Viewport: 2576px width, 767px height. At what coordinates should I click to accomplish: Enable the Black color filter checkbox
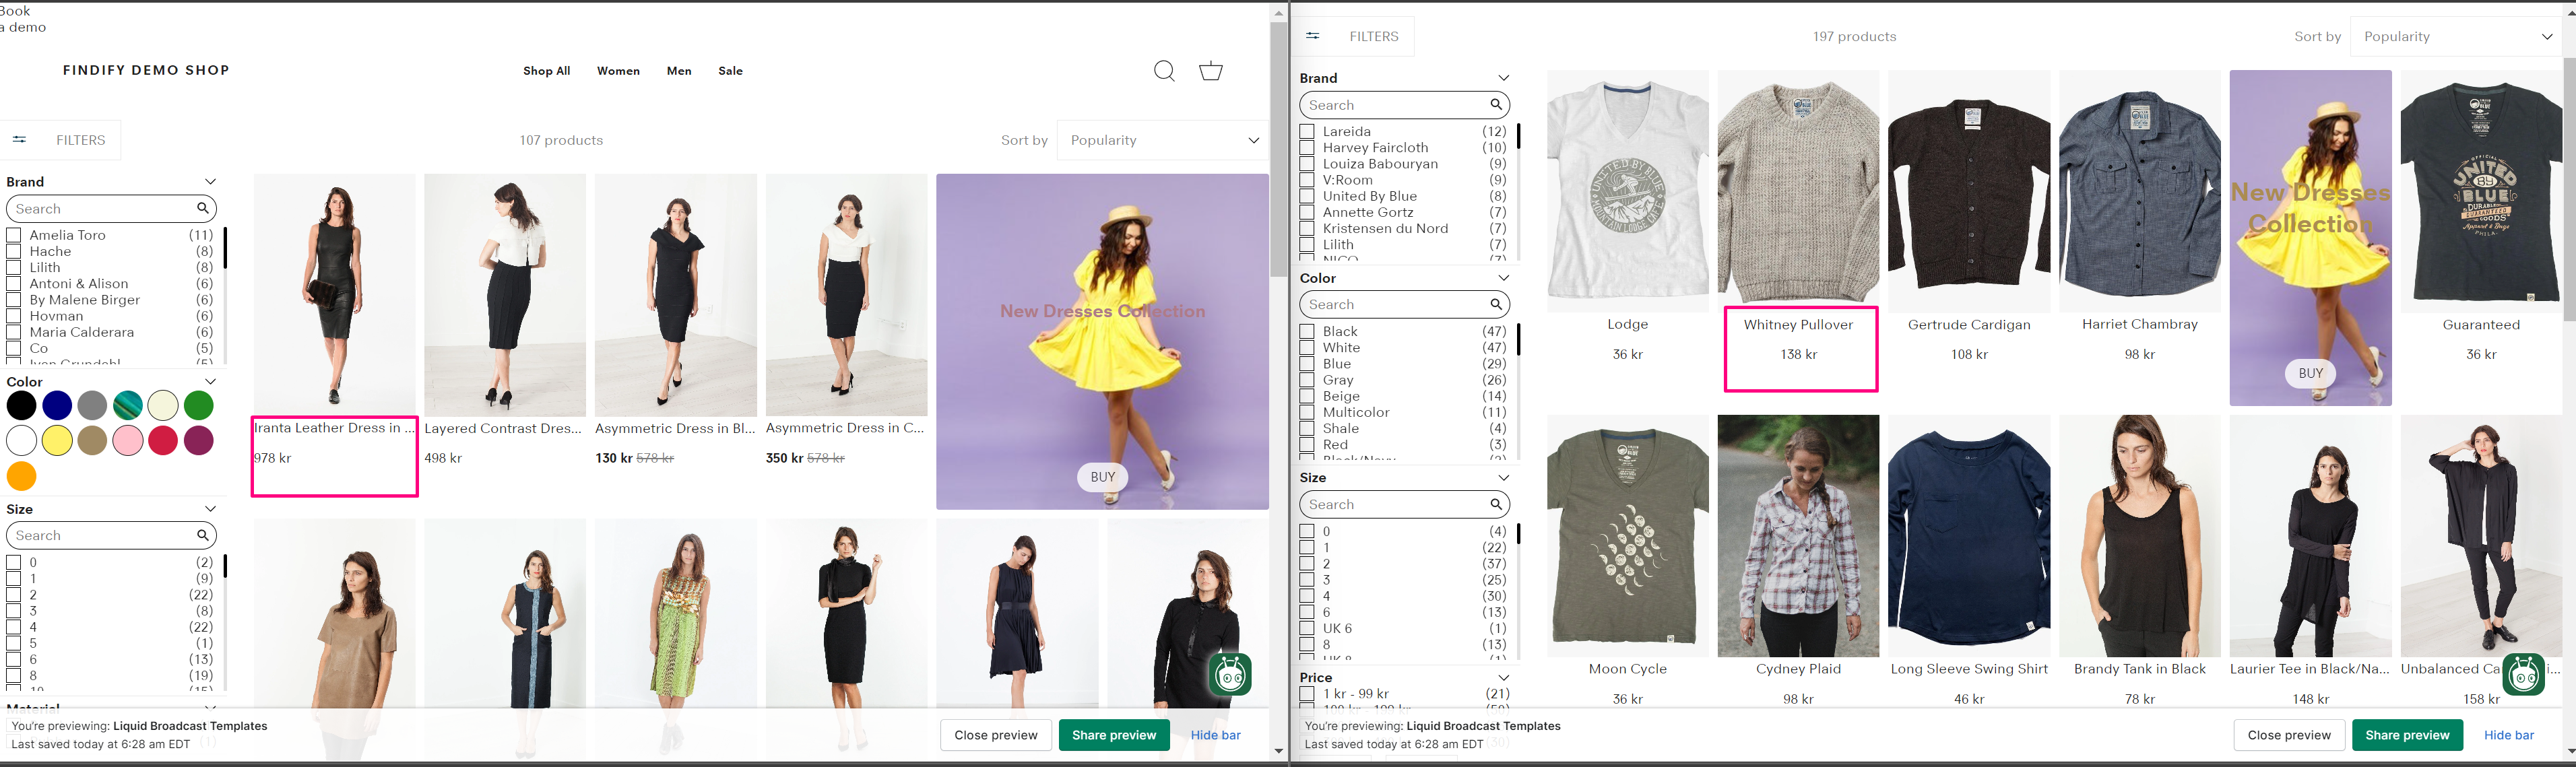pos(1306,331)
